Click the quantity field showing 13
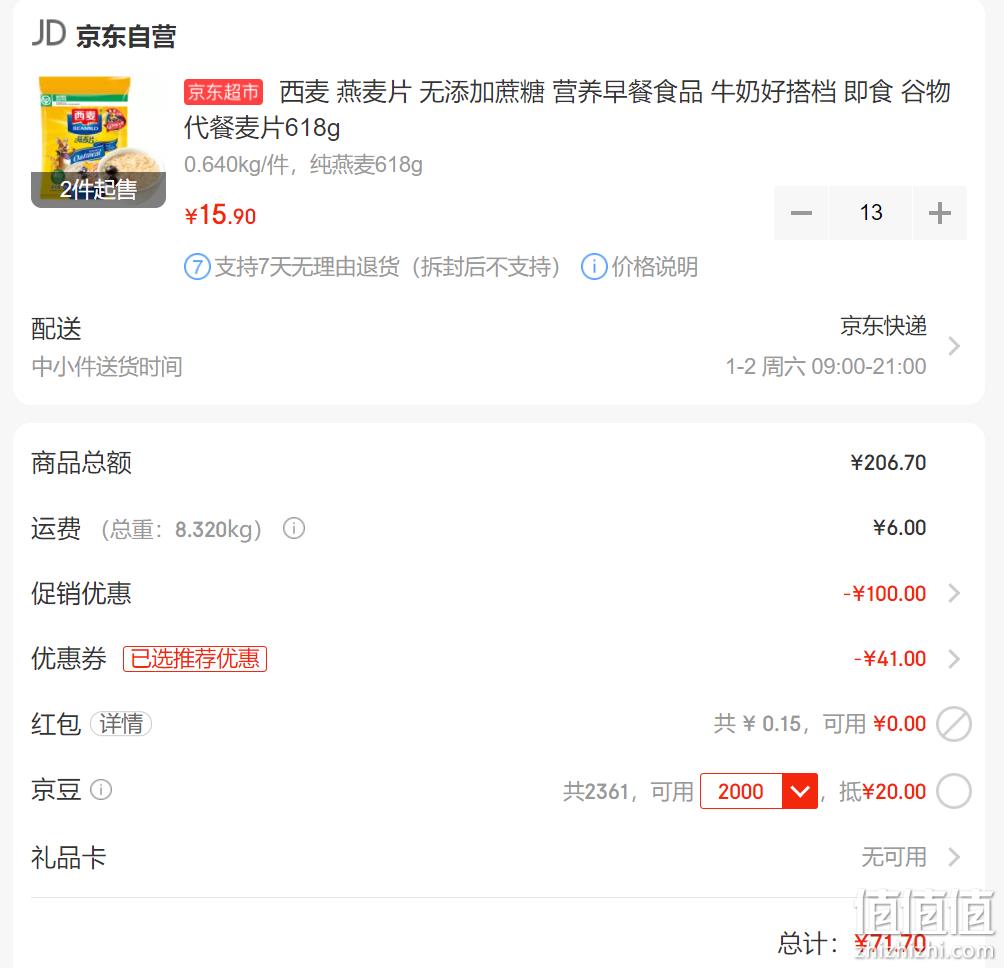The height and width of the screenshot is (968, 1004). pos(870,213)
